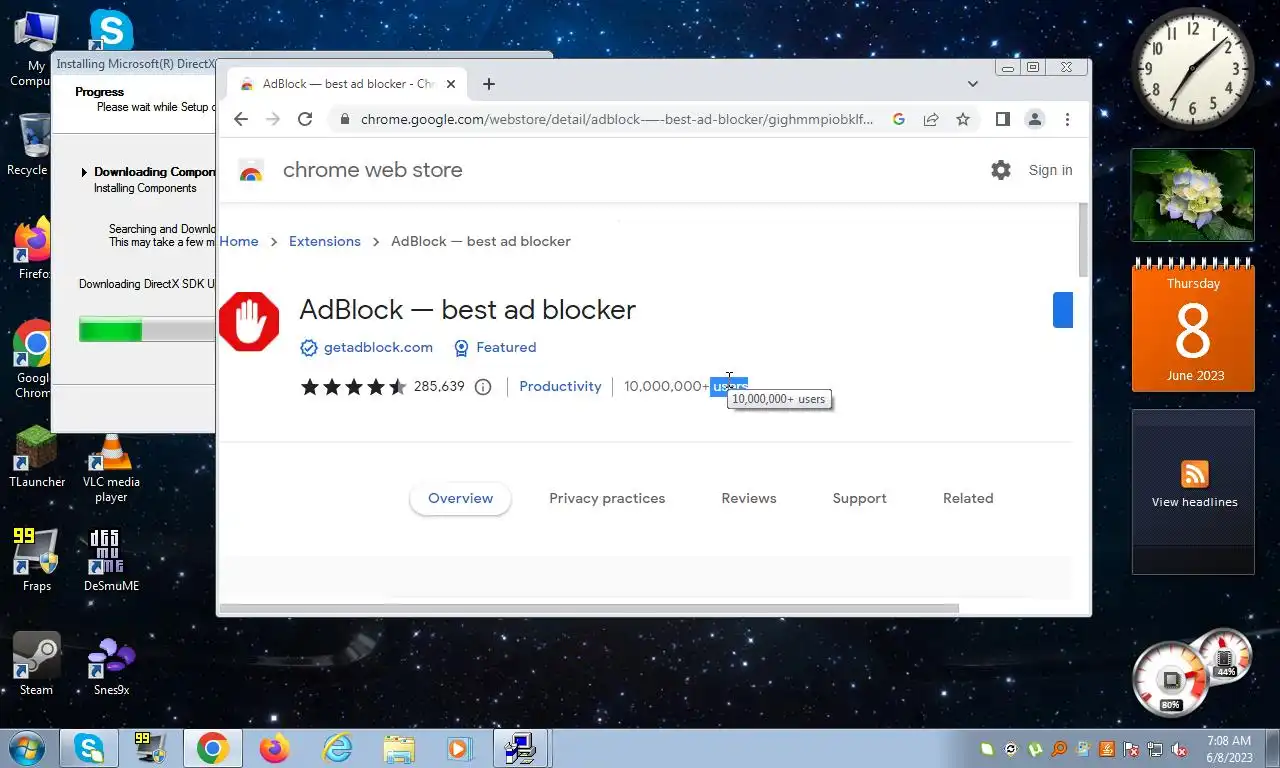
Task: Close the AdBlock tab
Action: [451, 84]
